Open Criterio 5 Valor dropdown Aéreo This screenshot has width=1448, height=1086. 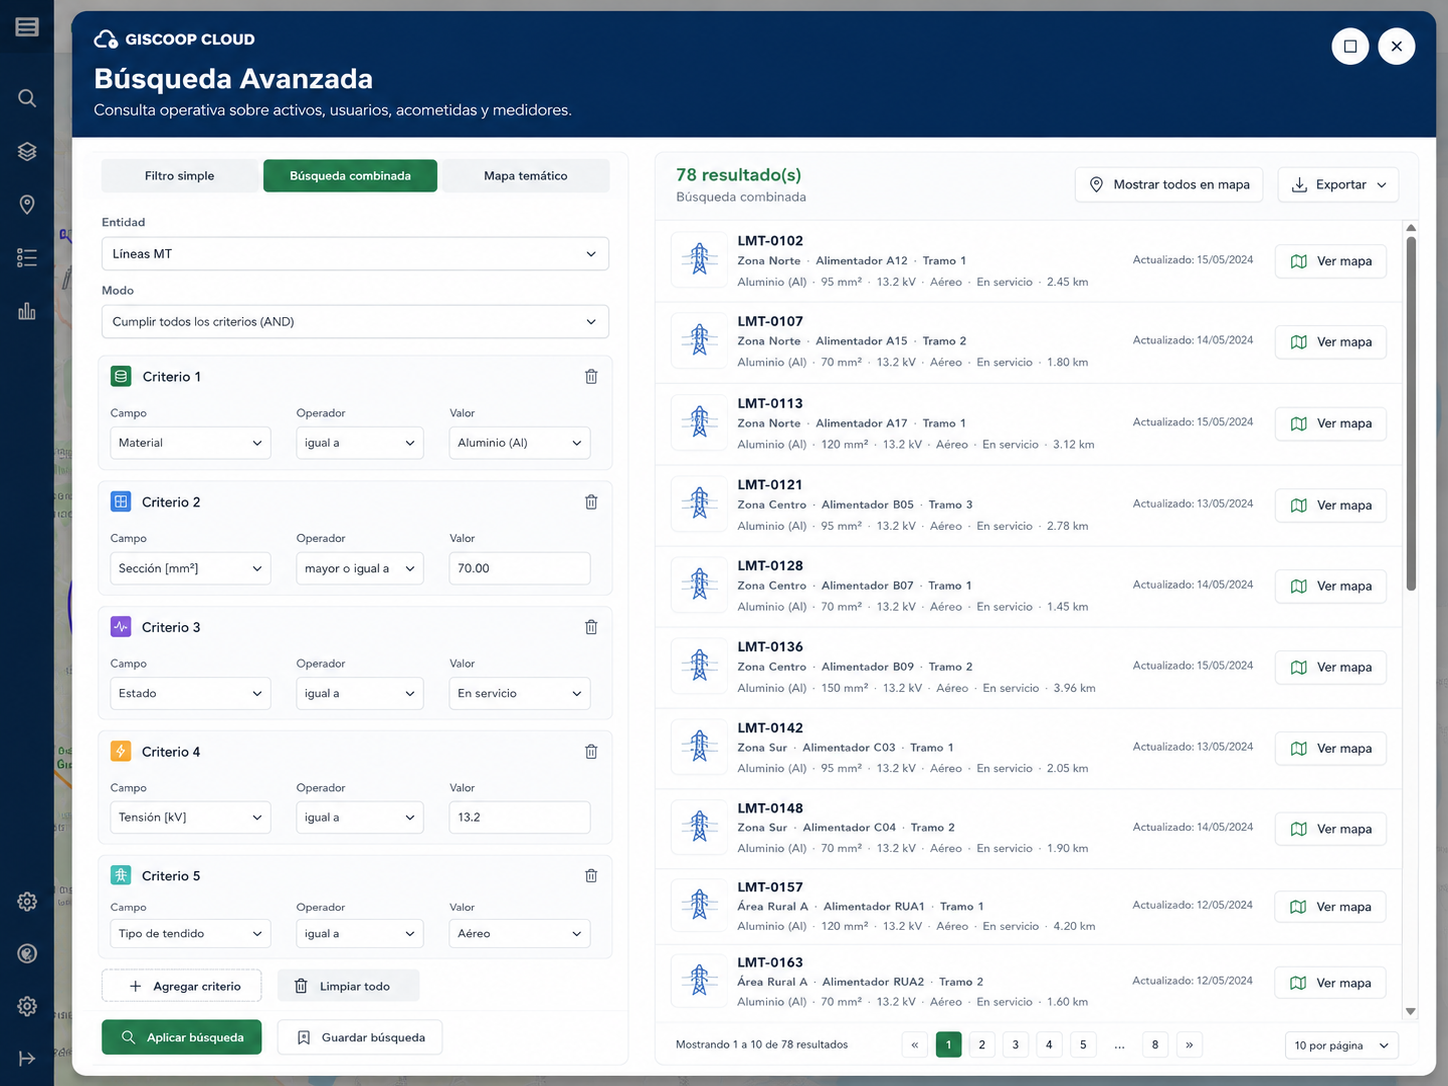(520, 934)
